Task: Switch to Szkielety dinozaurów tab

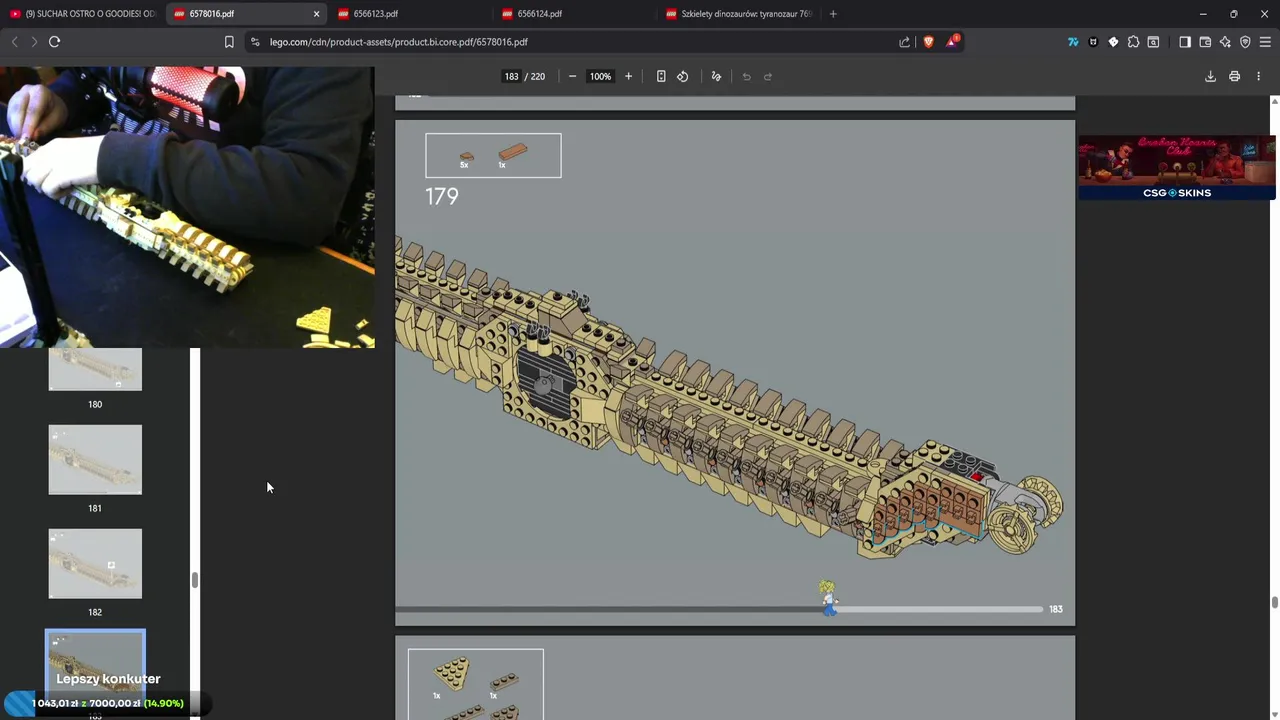Action: 738,14
